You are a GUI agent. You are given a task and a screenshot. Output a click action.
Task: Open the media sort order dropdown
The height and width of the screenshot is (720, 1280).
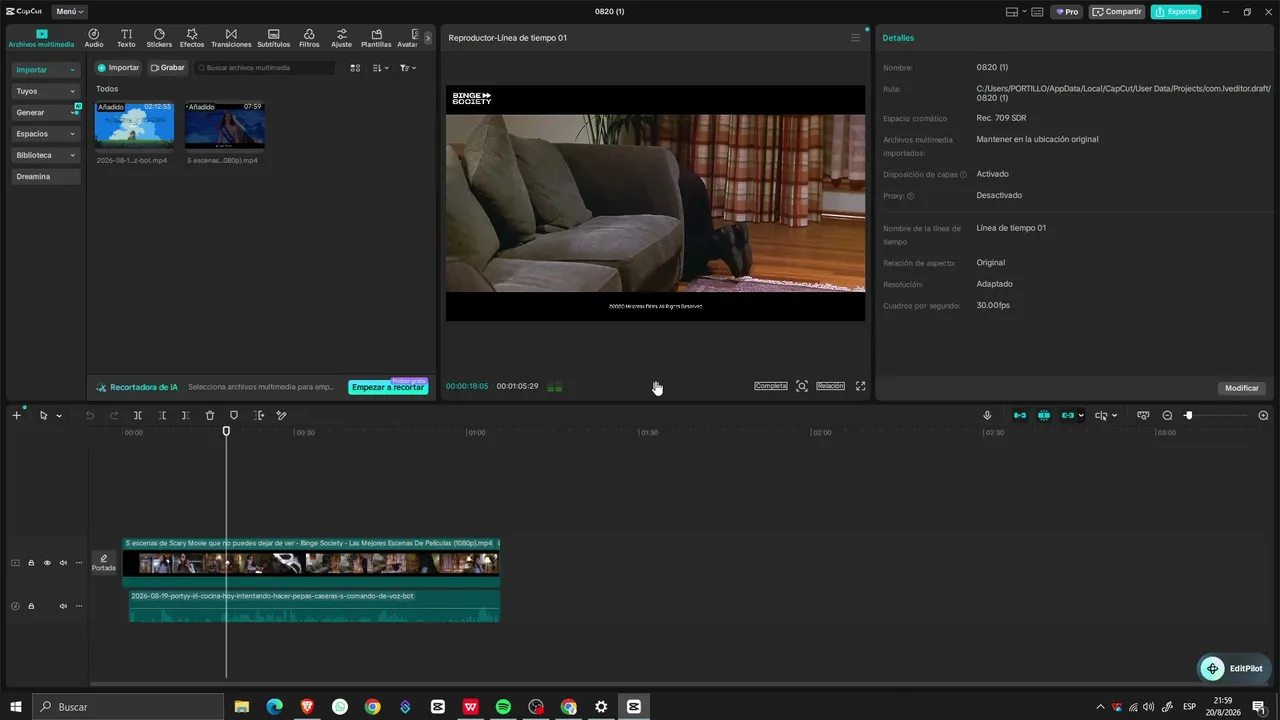380,68
